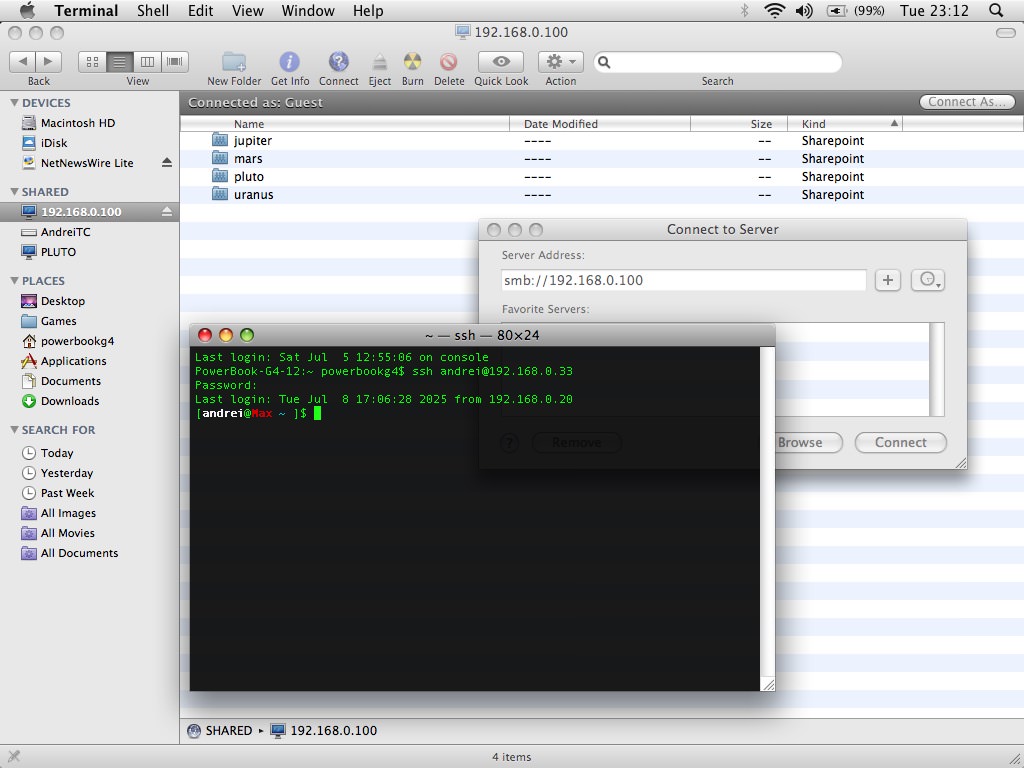Open Get Info from the toolbar
This screenshot has width=1024, height=768.
pos(289,61)
